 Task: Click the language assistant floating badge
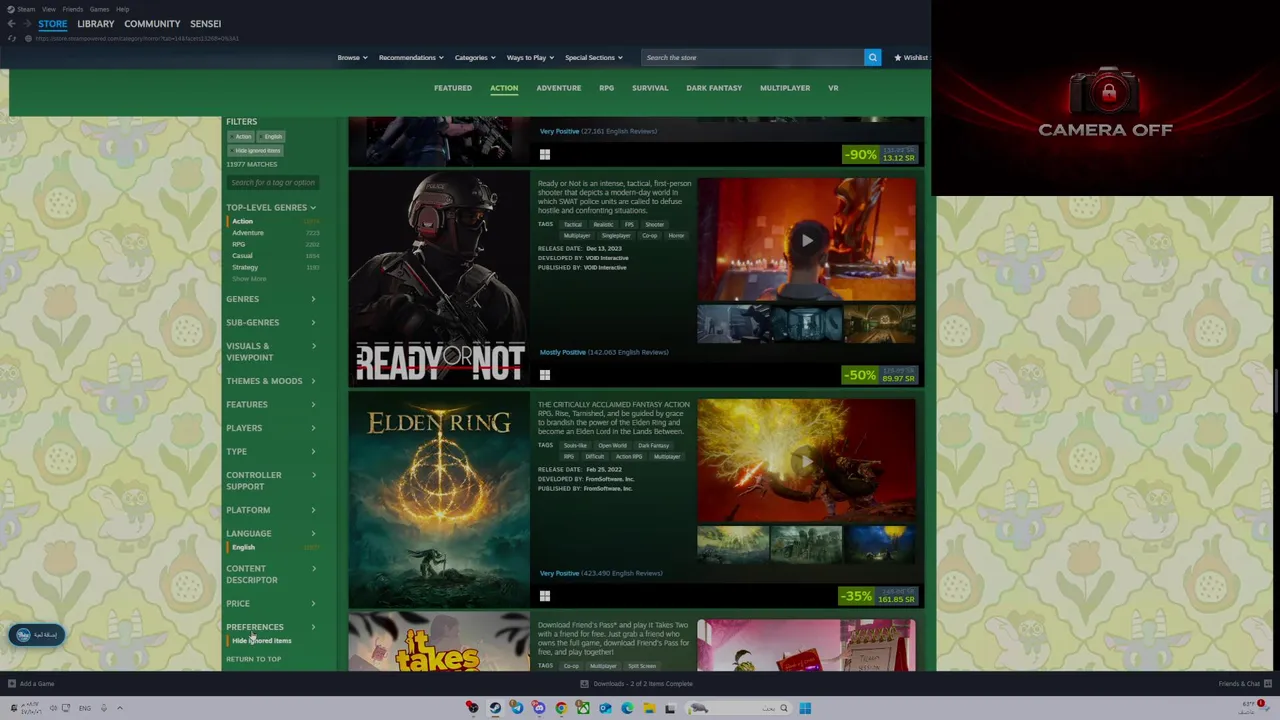(37, 635)
